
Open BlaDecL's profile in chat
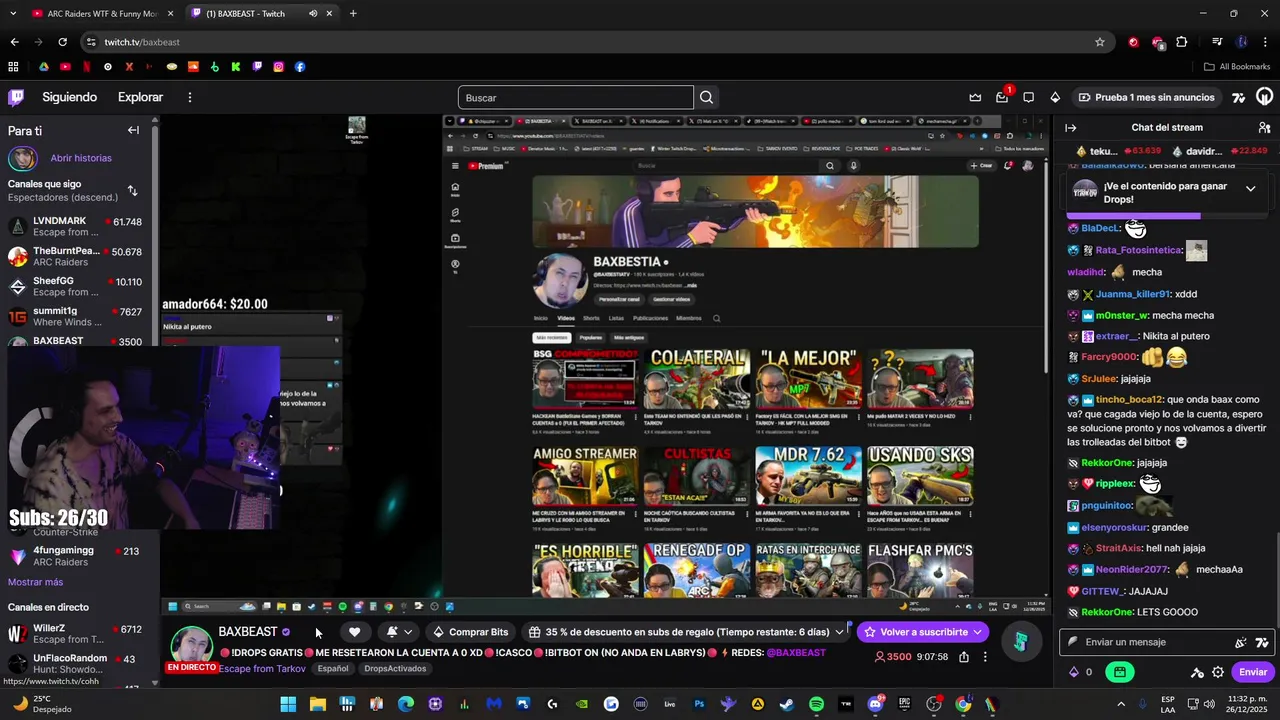[x=1100, y=228]
